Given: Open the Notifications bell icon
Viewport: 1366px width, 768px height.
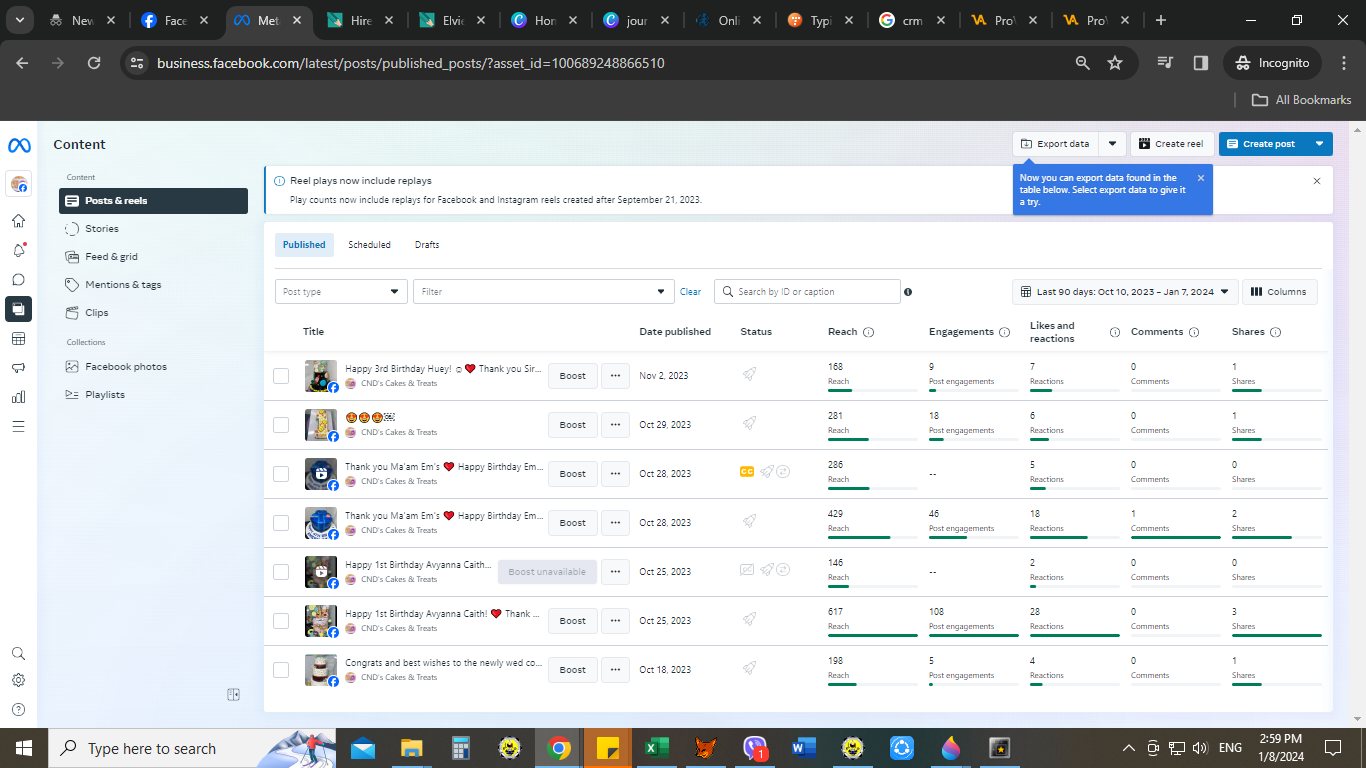Looking at the screenshot, I should [18, 250].
